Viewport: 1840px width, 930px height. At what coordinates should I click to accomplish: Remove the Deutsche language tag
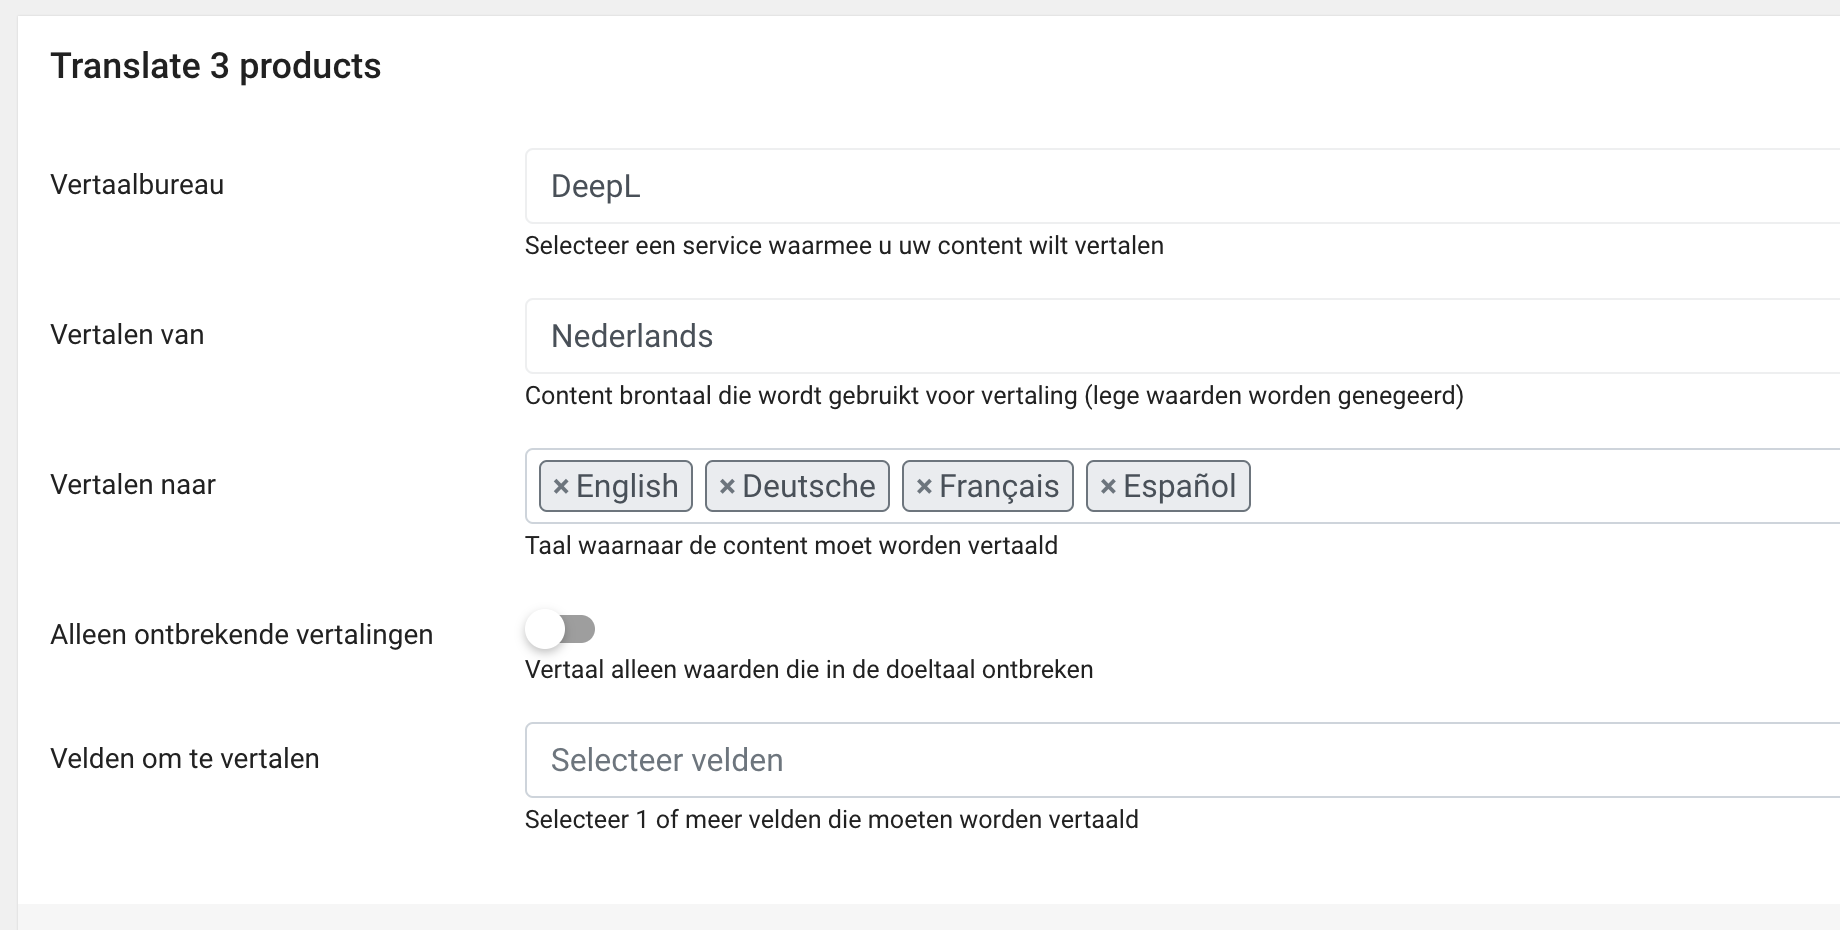point(727,487)
